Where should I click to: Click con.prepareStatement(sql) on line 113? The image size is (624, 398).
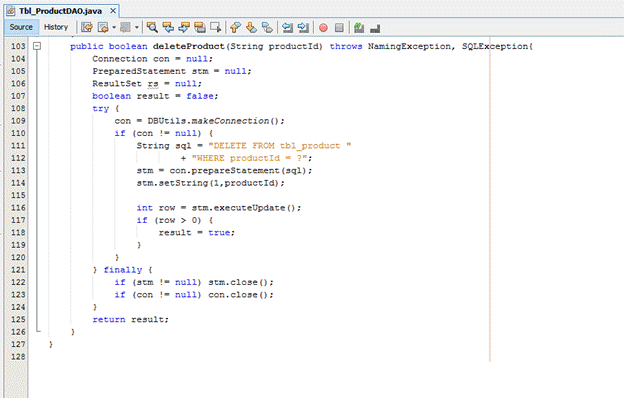[238, 171]
